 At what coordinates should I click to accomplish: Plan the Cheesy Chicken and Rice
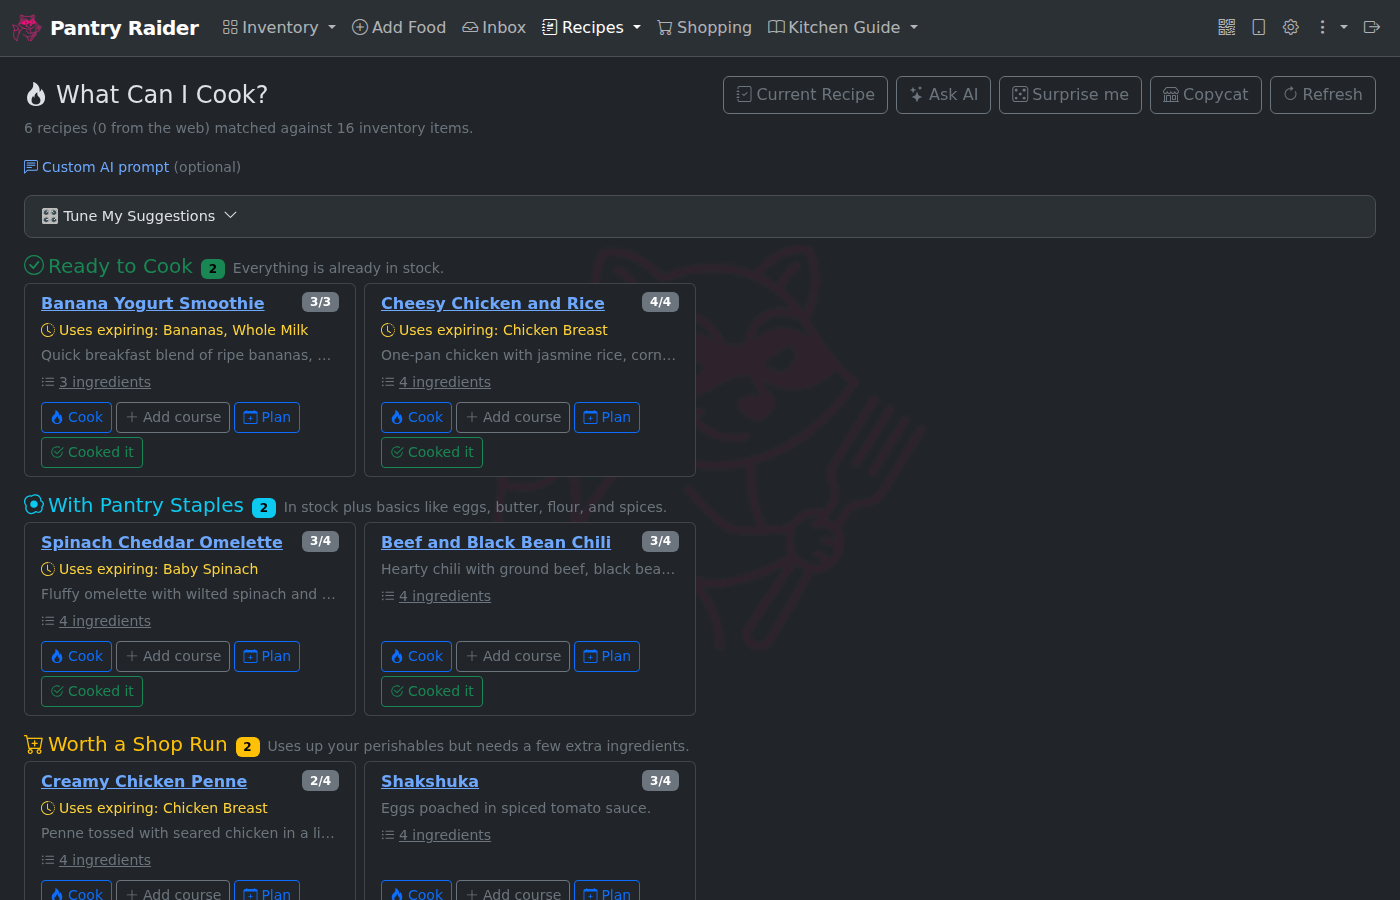(607, 417)
